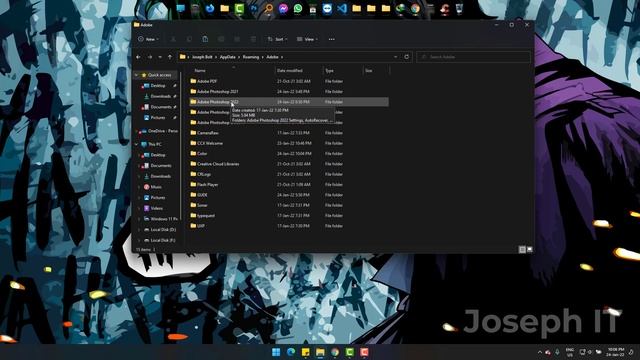Open the Windows Start menu

coord(276,352)
